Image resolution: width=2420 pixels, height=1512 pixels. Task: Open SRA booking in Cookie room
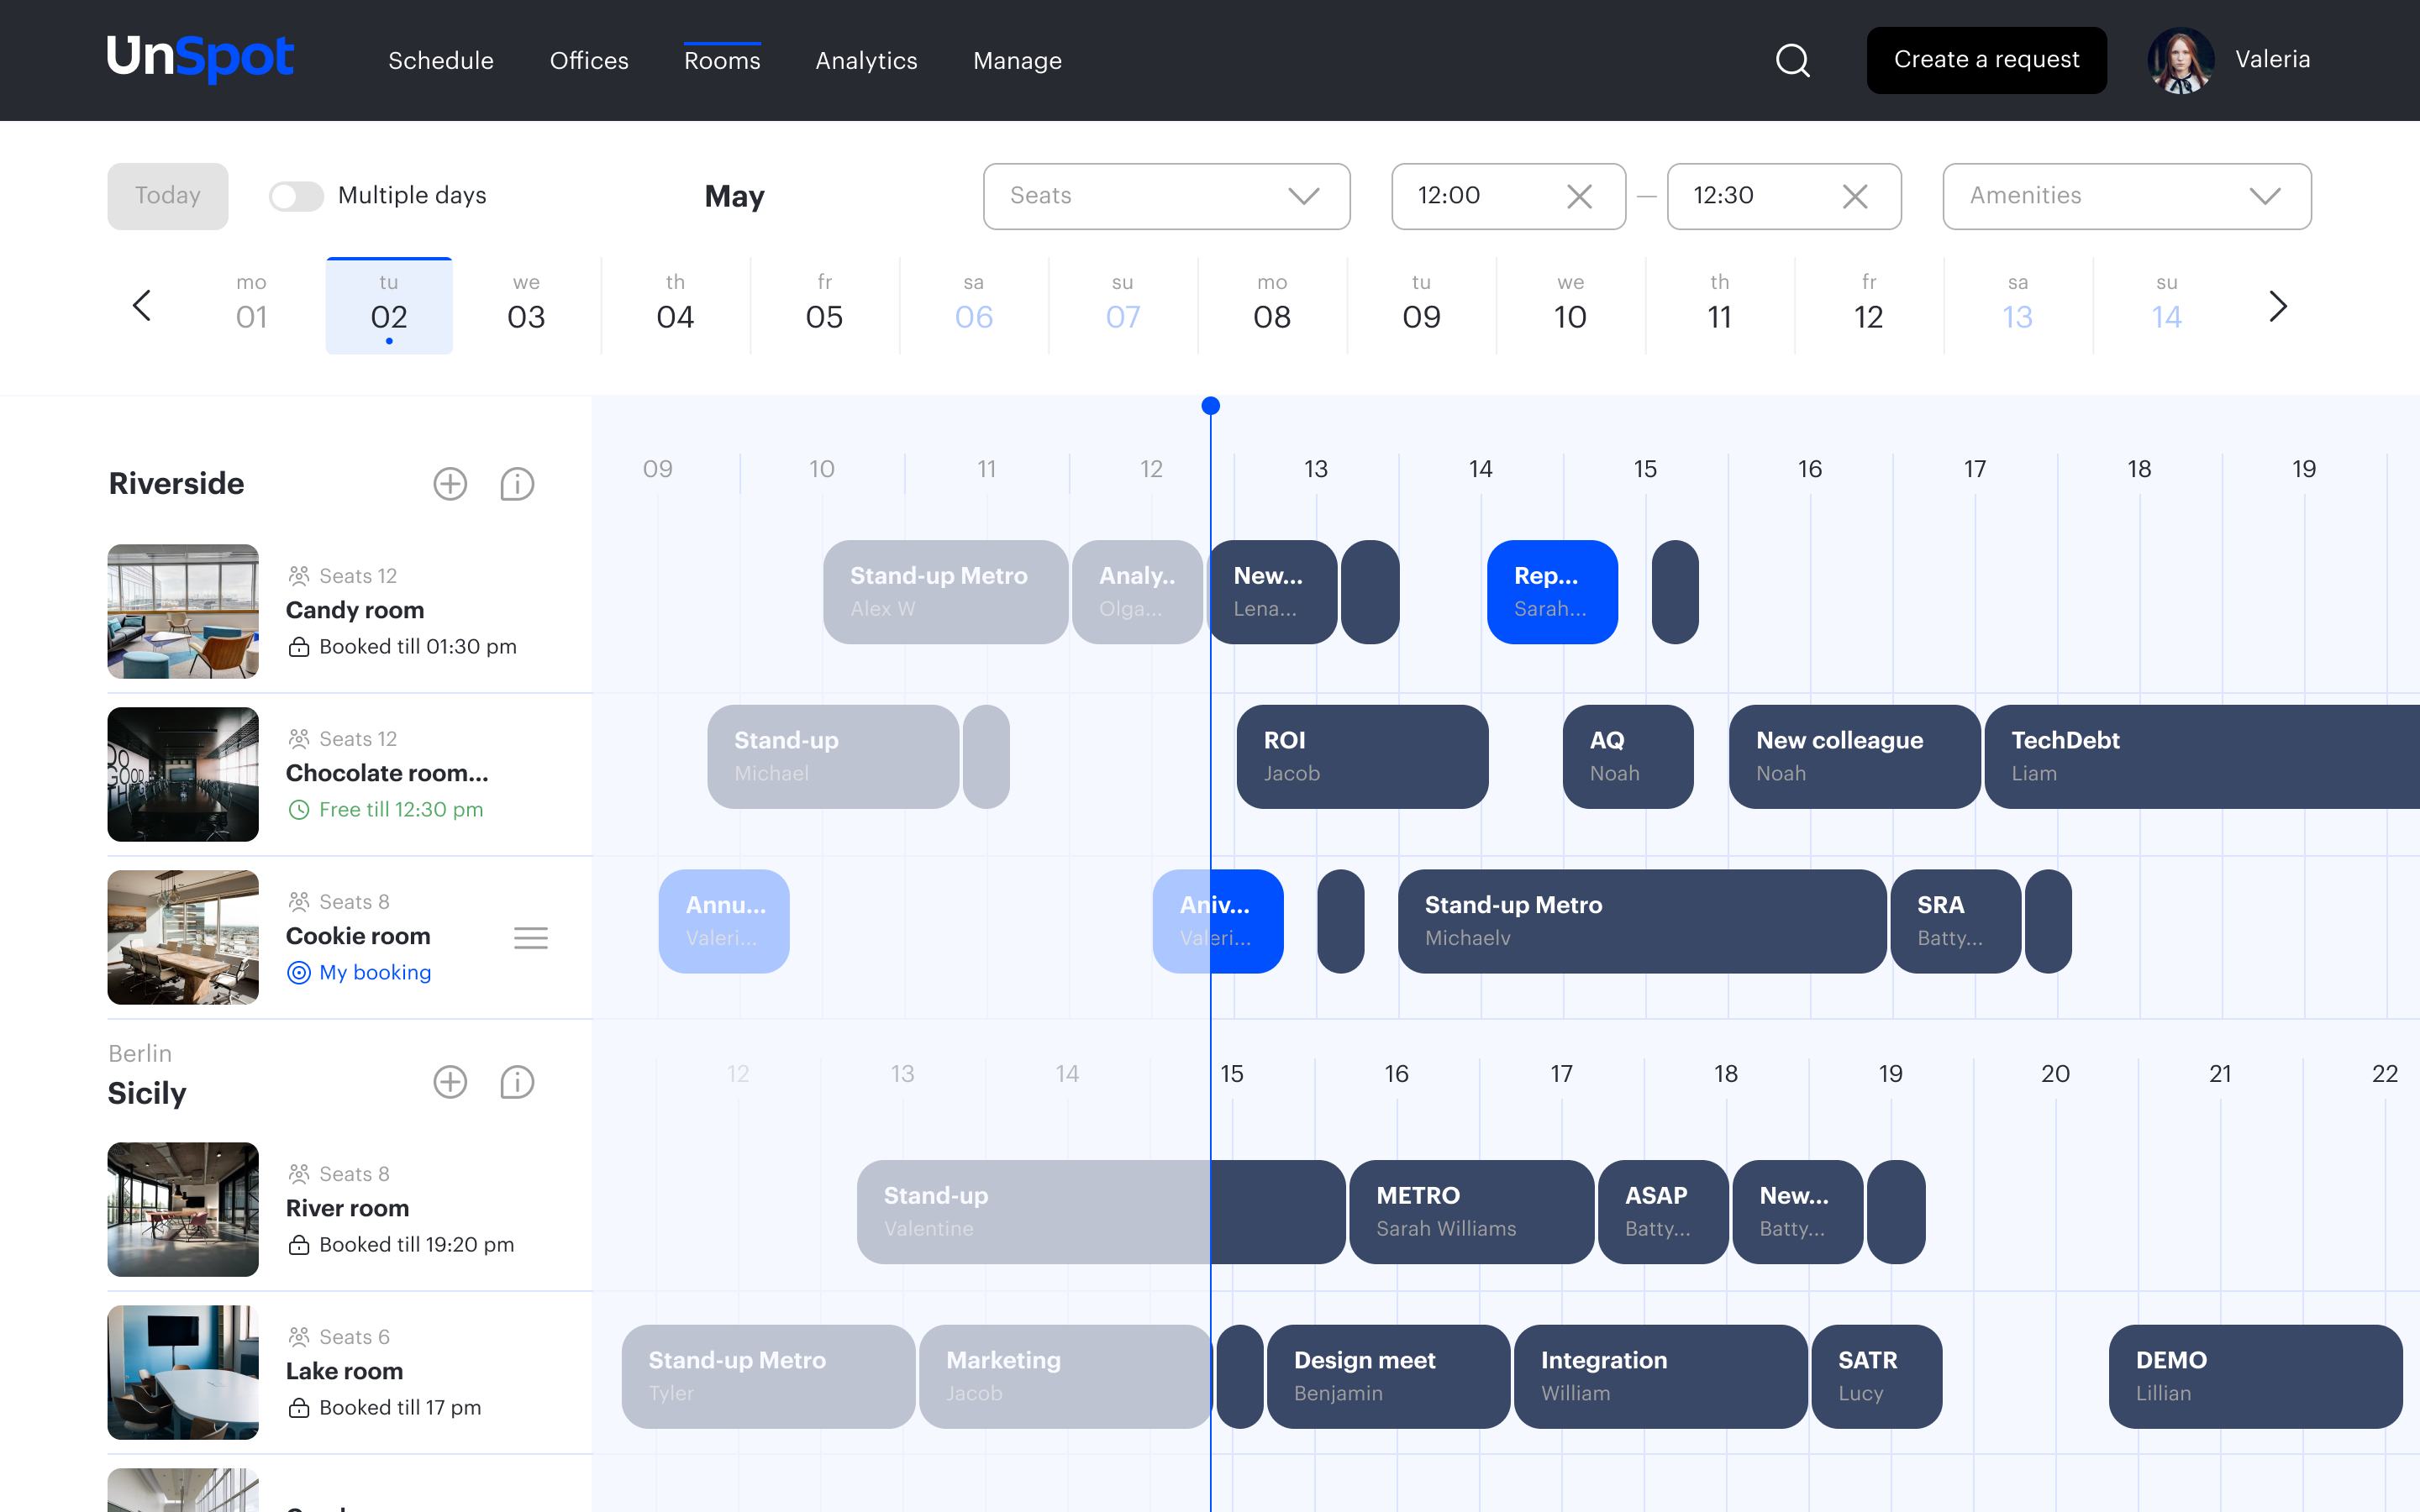point(1955,921)
